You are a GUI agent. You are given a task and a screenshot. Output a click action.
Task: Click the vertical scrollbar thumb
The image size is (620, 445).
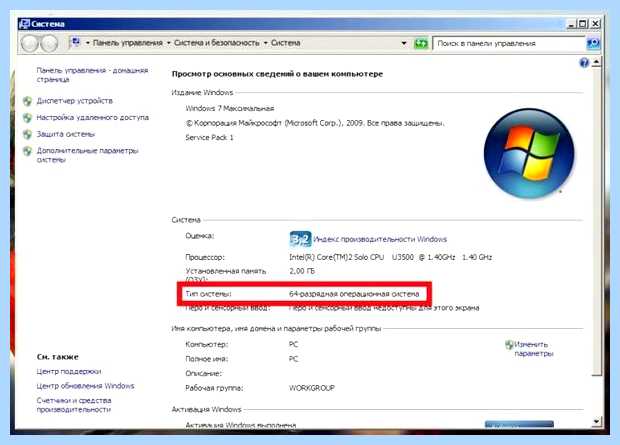(x=597, y=222)
